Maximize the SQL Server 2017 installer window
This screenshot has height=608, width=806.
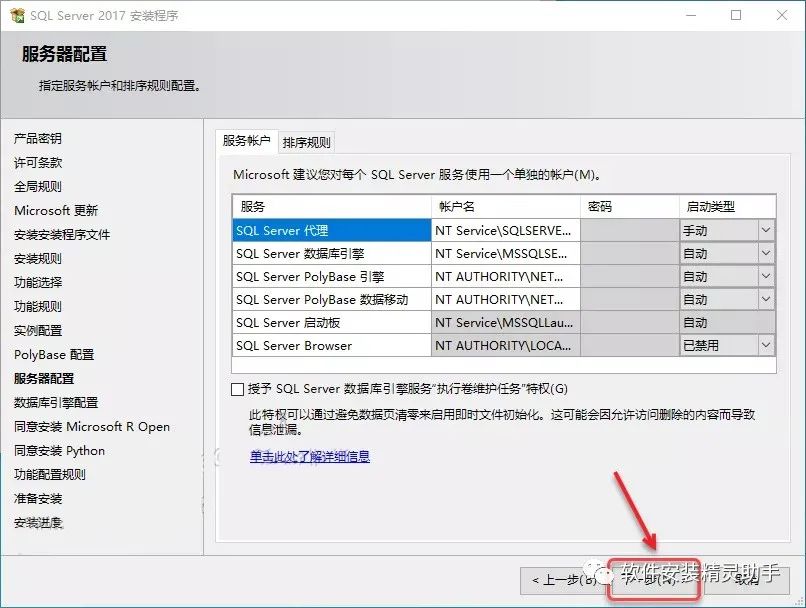(x=736, y=15)
